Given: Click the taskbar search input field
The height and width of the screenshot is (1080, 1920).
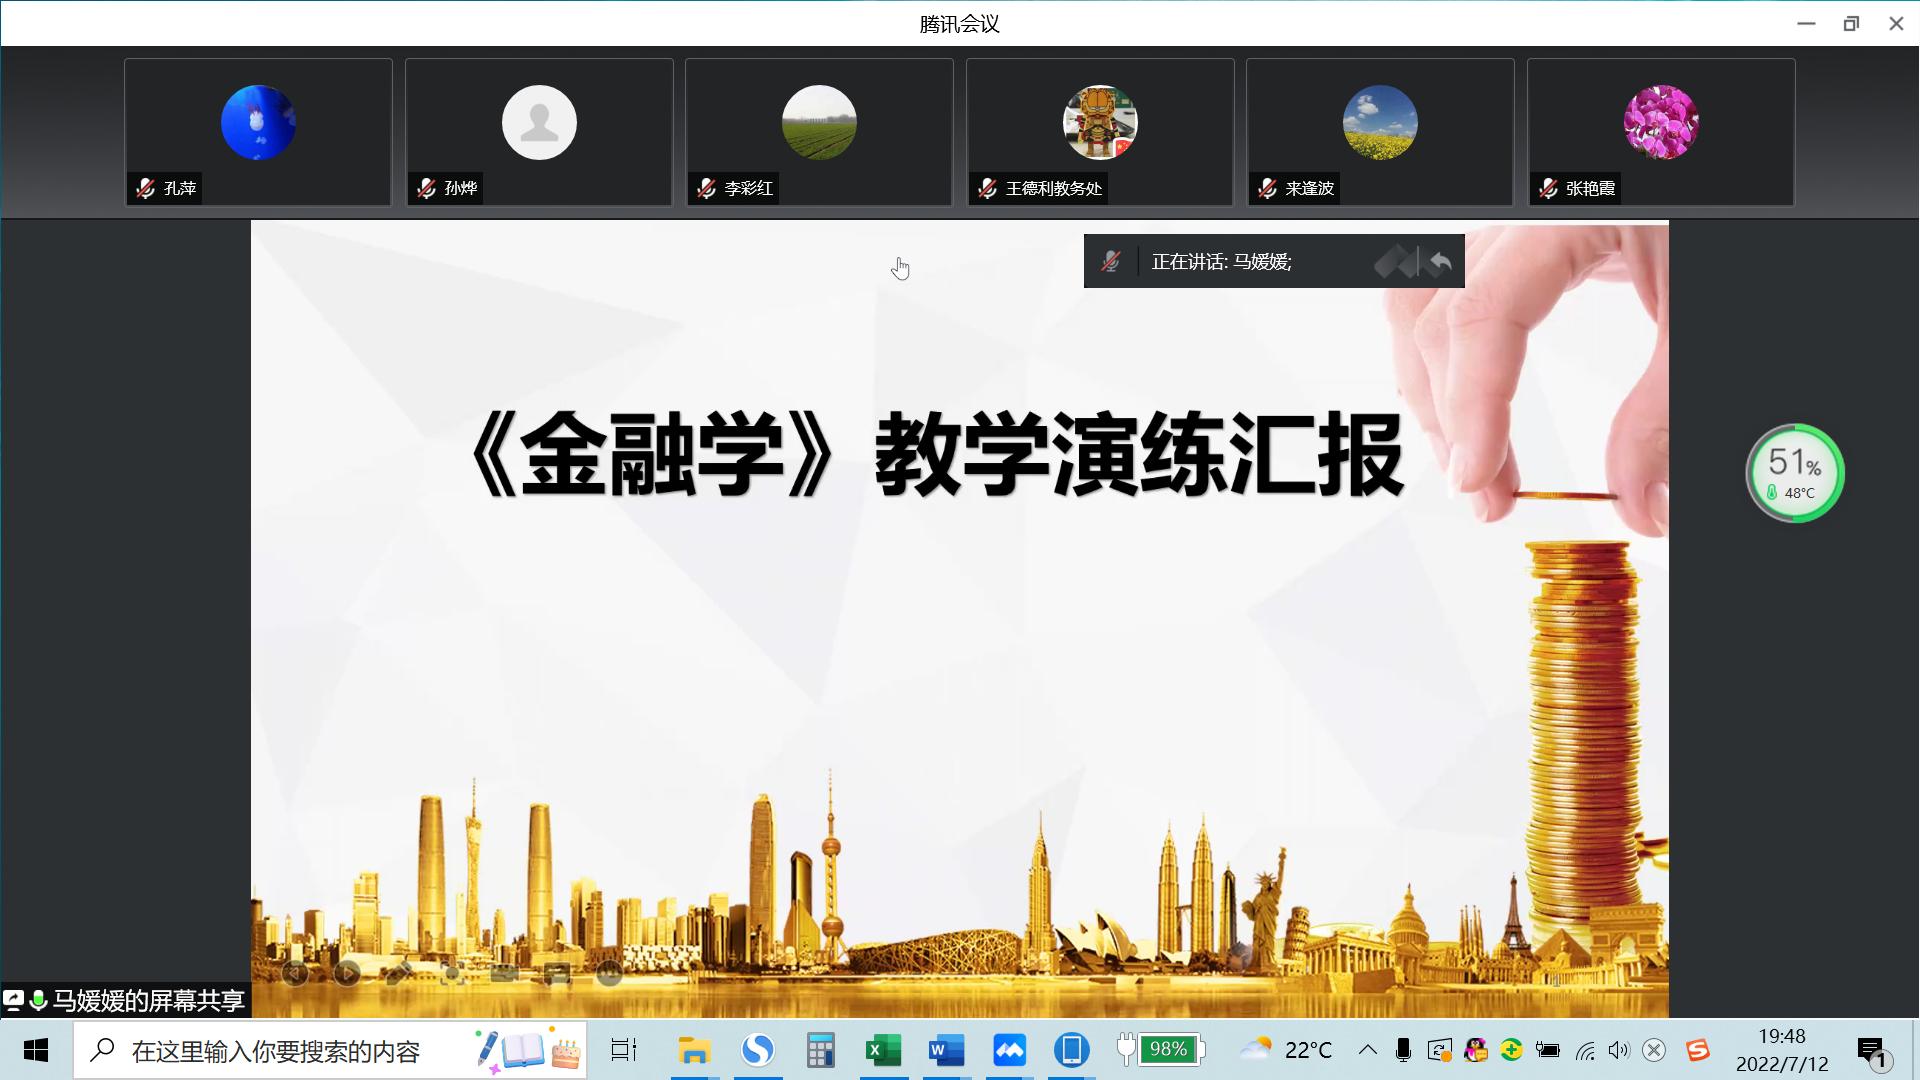Looking at the screenshot, I should (x=330, y=1050).
